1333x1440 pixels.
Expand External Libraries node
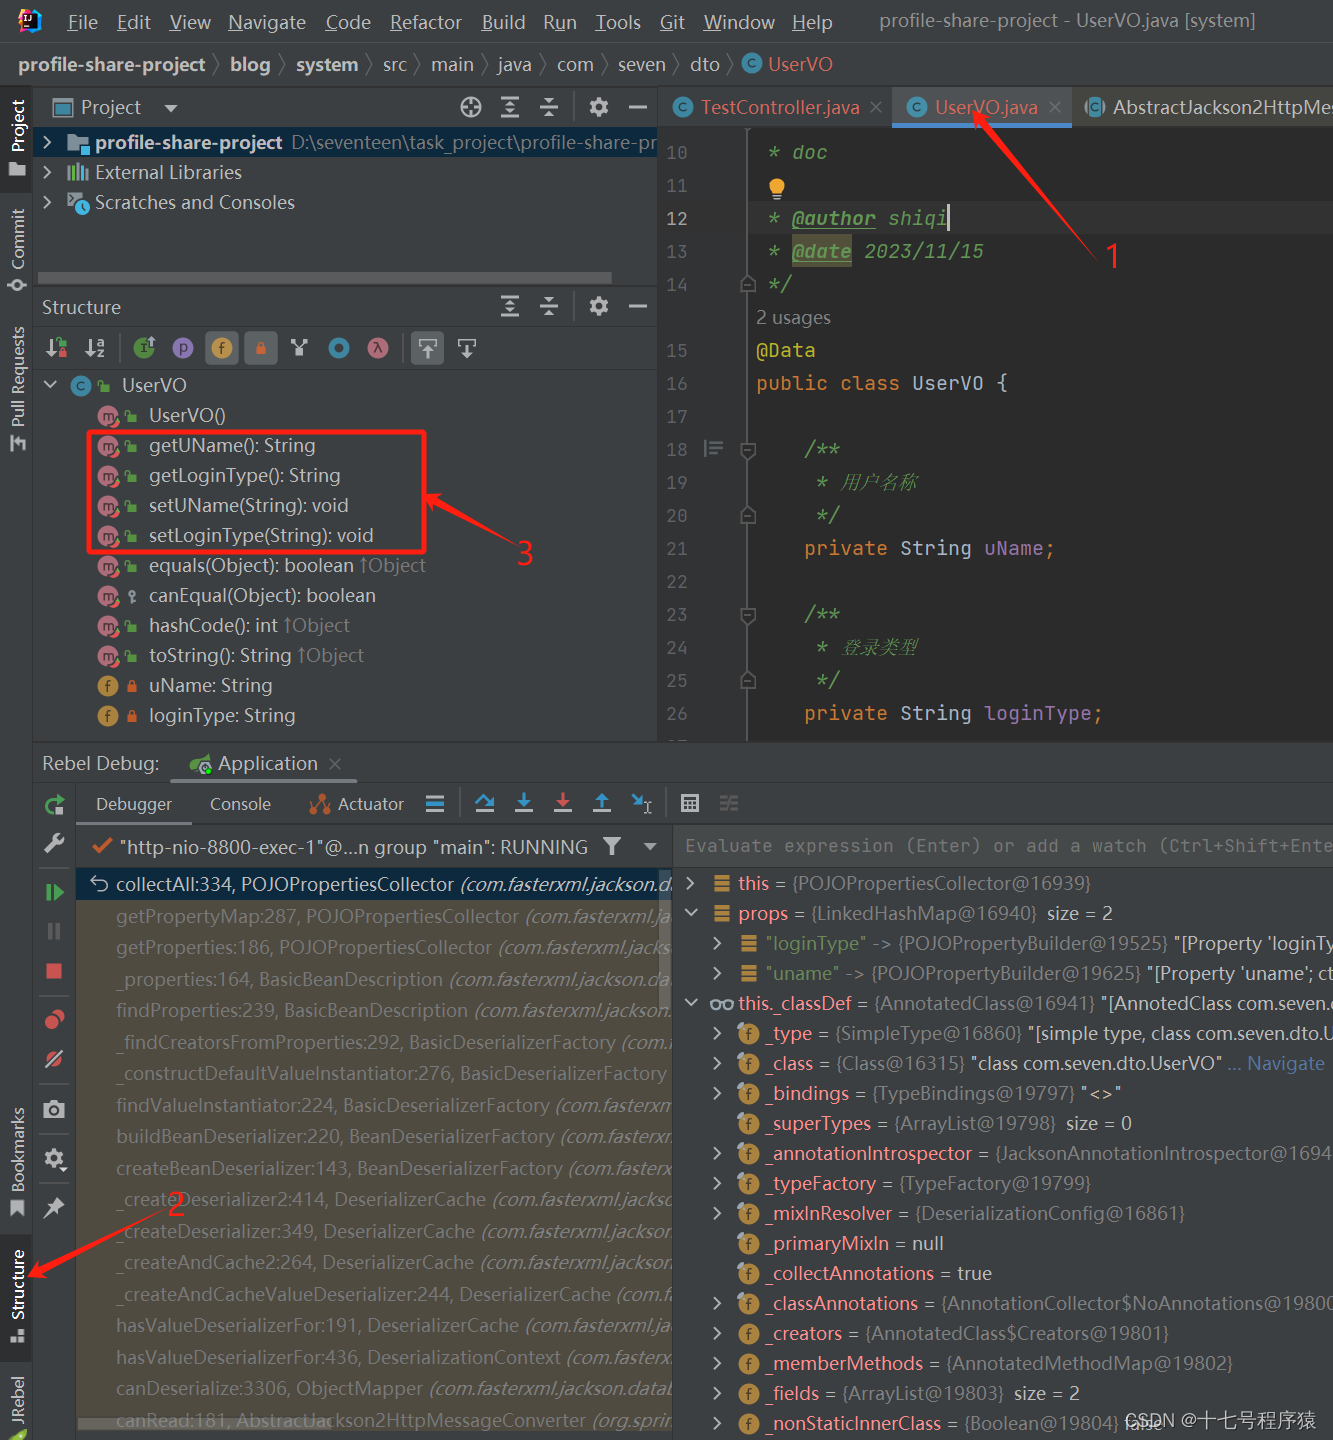[47, 172]
